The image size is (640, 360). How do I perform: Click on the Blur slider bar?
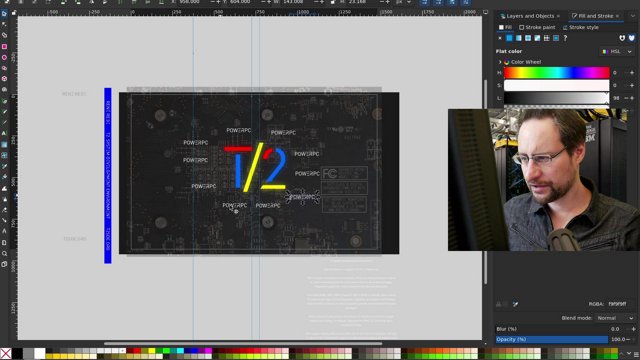click(x=552, y=329)
